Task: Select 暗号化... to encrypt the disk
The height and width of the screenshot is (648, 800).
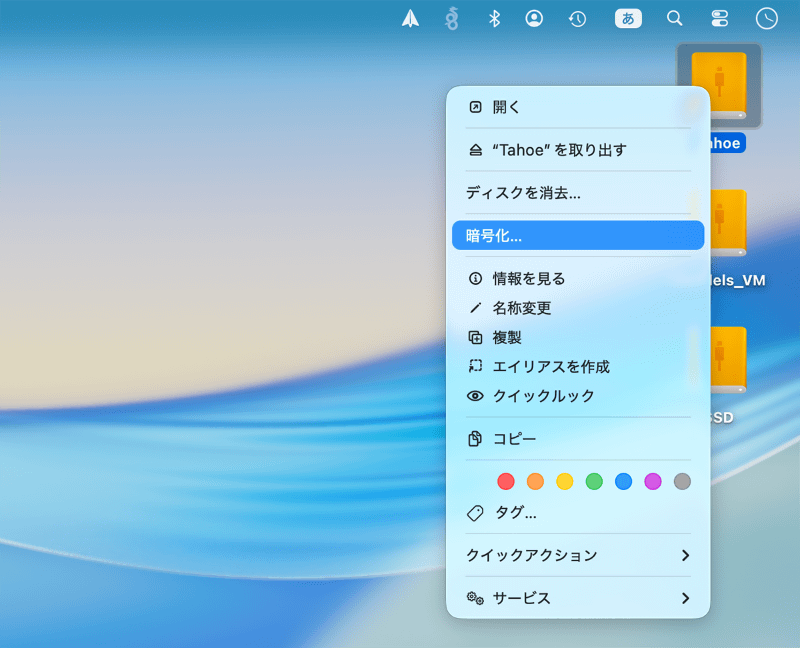Action: [x=578, y=235]
